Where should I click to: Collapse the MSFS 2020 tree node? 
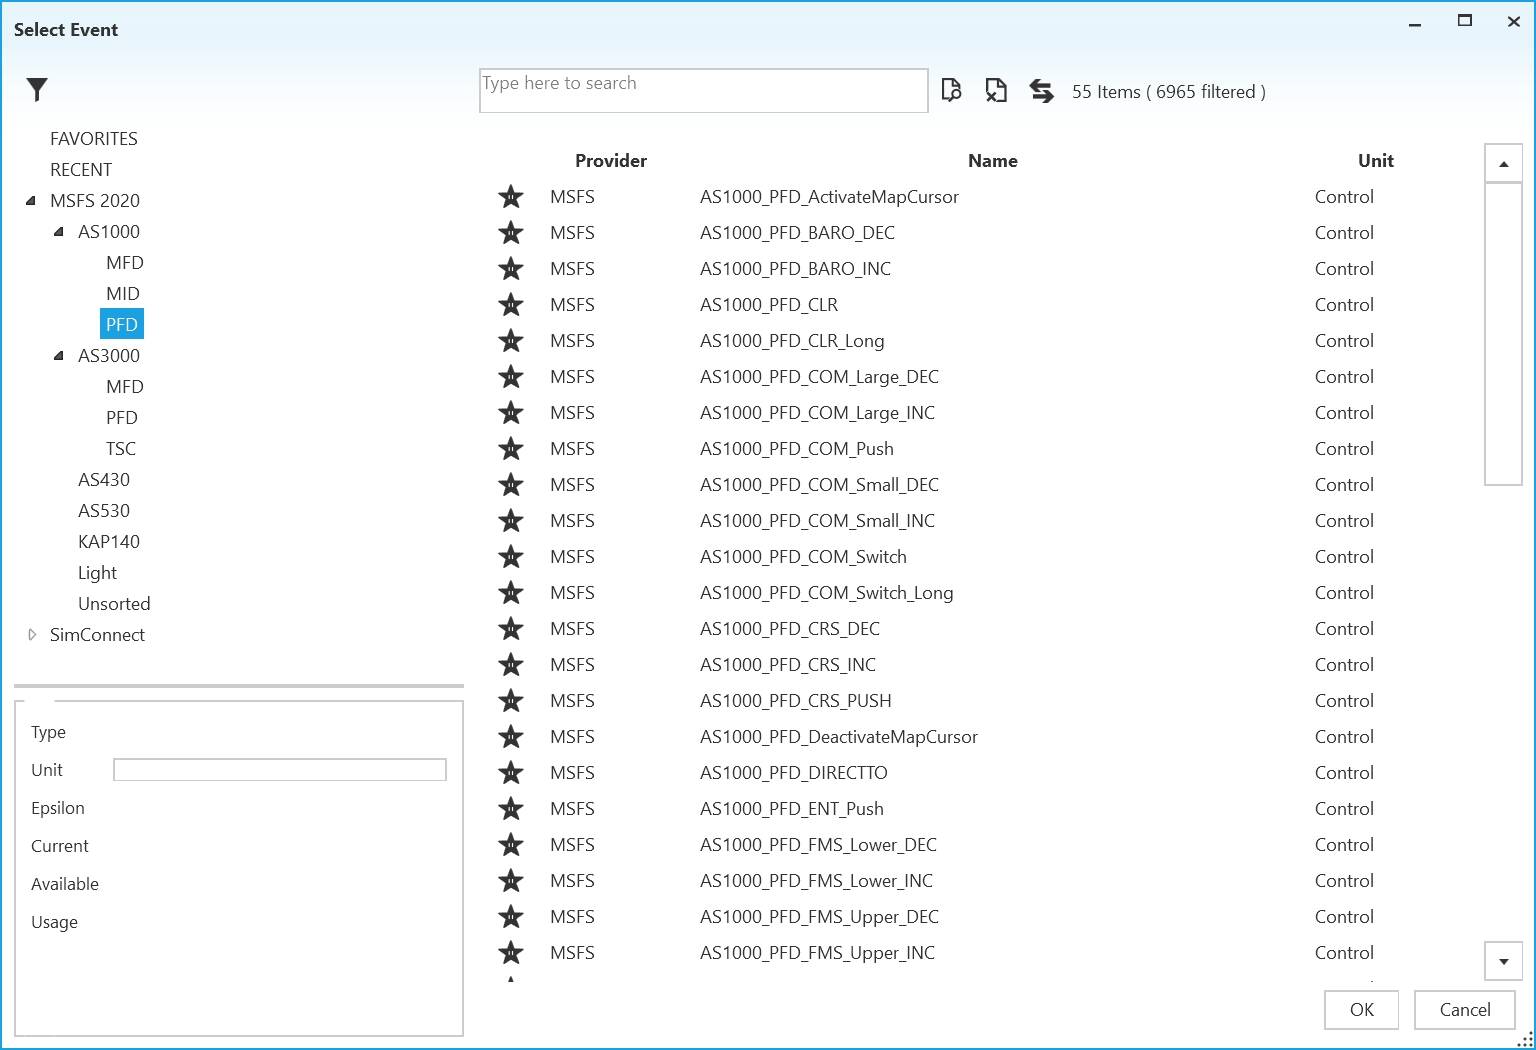31,201
